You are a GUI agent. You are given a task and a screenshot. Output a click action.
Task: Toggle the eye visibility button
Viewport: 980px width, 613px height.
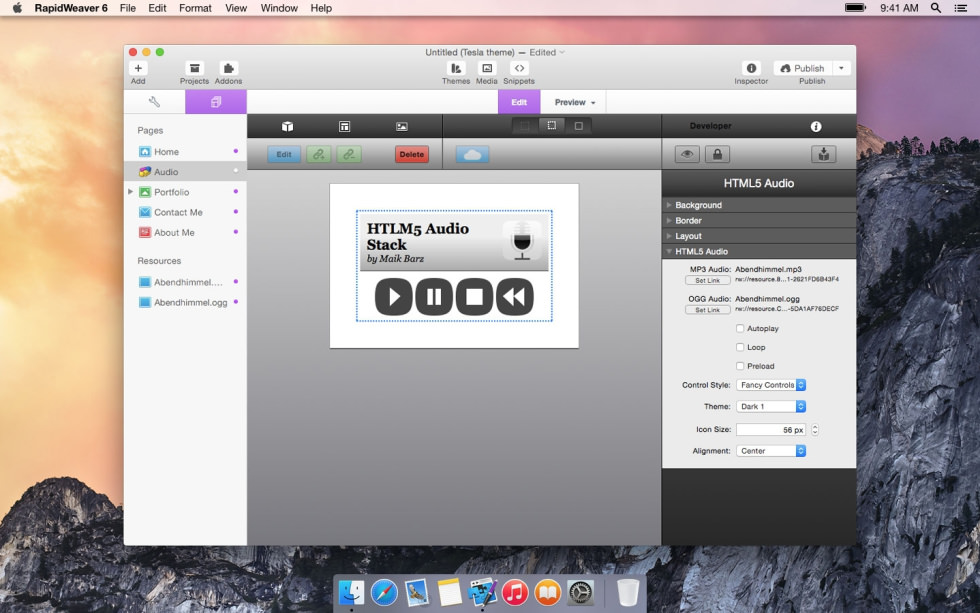point(687,154)
